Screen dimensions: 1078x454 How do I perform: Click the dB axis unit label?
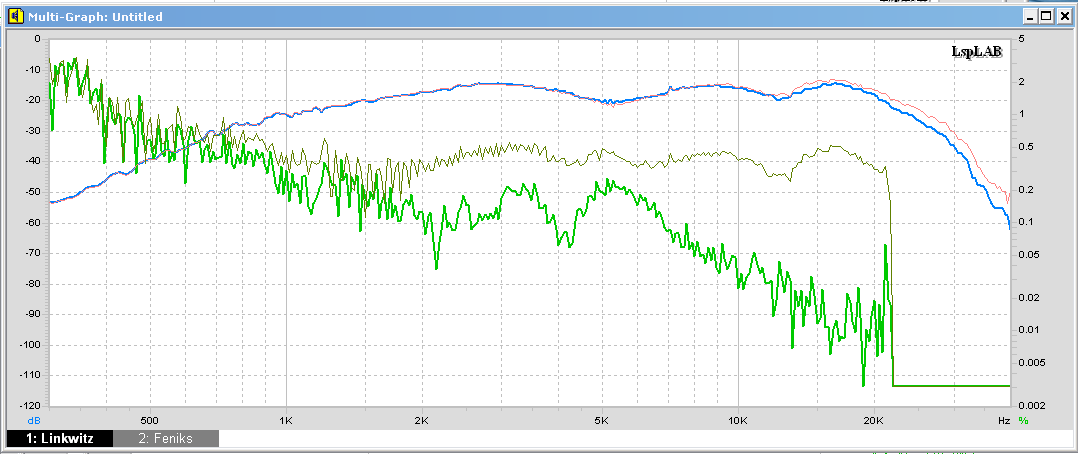34,420
